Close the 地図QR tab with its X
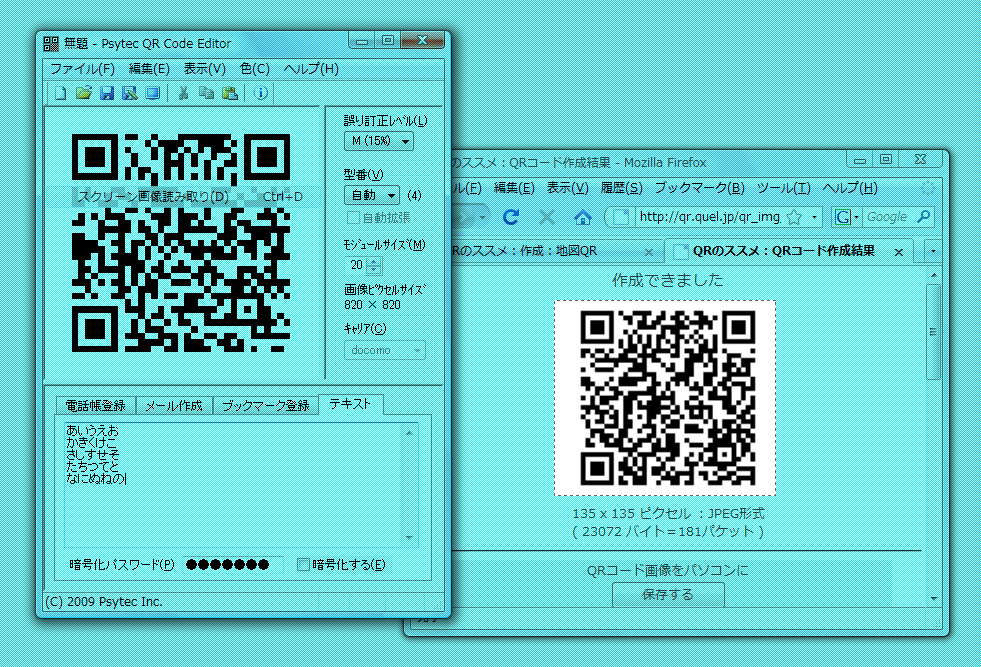Viewport: 981px width, 667px height. 649,252
